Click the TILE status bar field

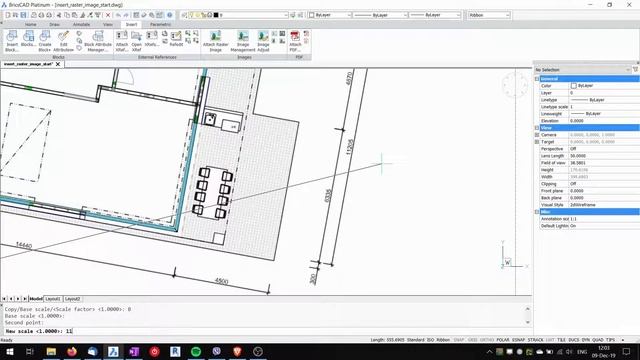coord(561,340)
